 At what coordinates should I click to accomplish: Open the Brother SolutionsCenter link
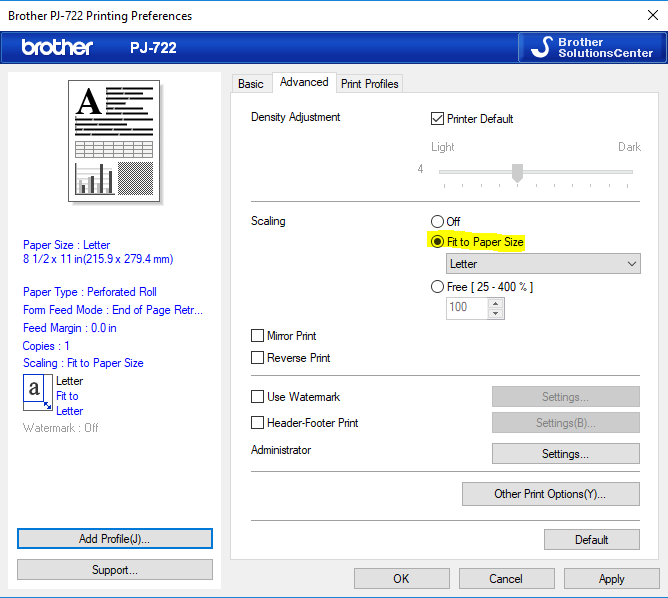coord(592,47)
